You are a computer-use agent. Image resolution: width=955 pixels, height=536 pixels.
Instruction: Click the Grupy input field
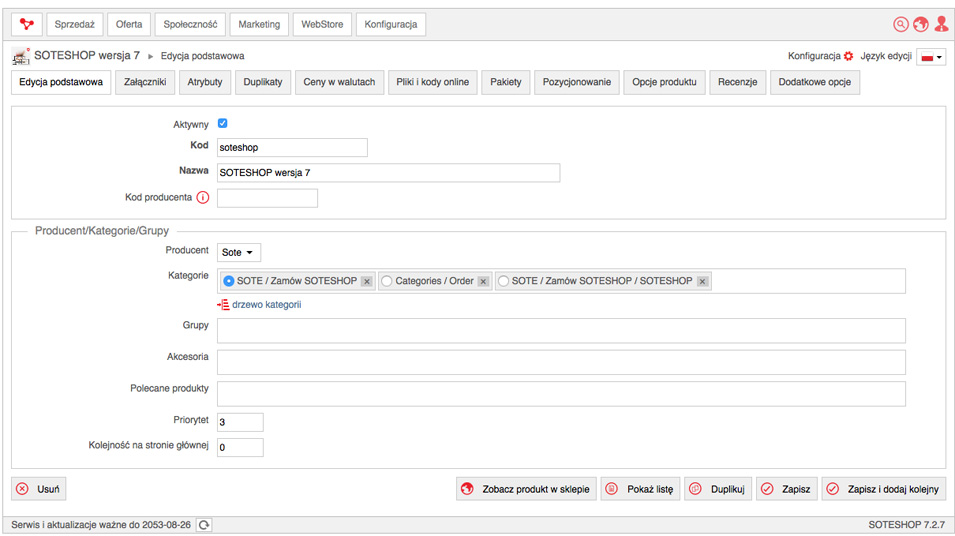point(561,331)
